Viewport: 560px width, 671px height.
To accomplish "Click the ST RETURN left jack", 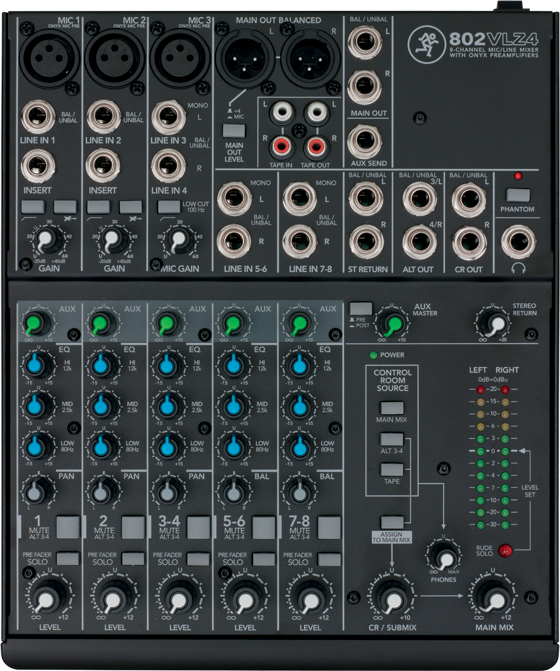I will coord(366,199).
